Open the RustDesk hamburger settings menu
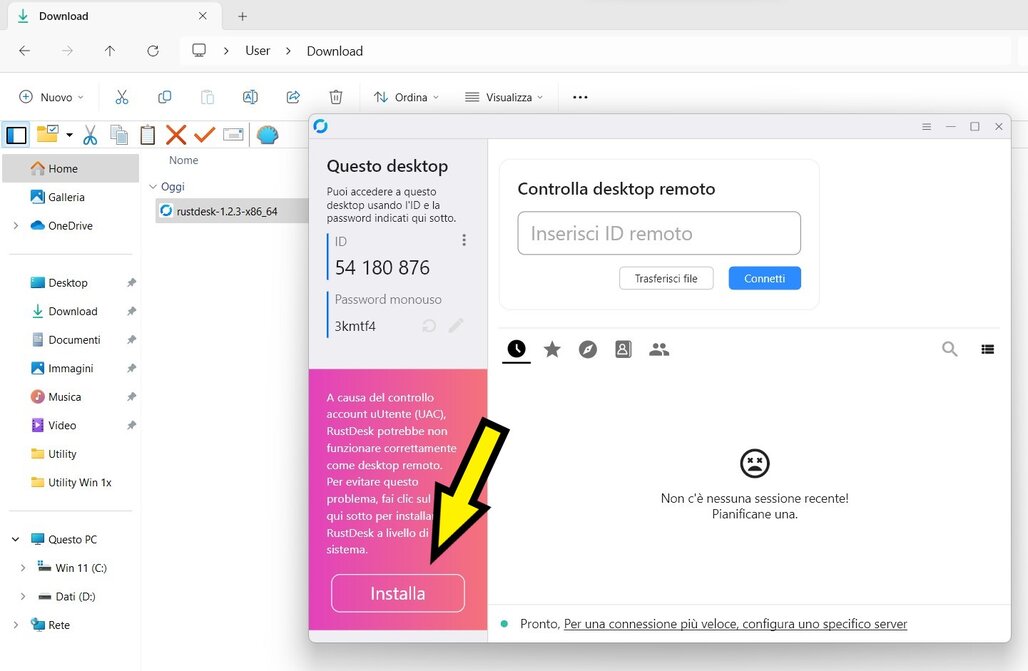The height and width of the screenshot is (671, 1028). point(926,127)
